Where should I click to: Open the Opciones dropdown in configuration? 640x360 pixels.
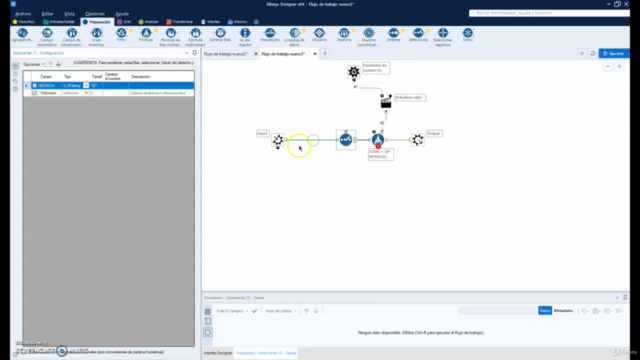click(33, 64)
